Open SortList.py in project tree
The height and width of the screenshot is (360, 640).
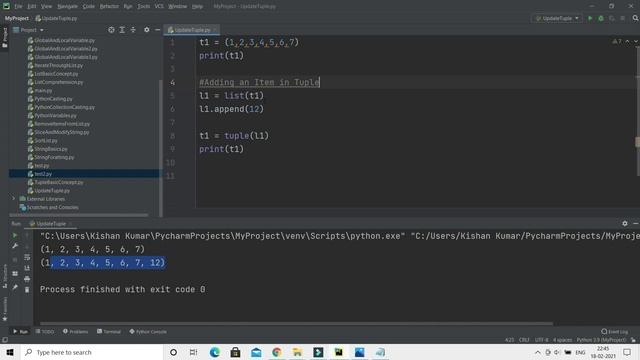46,140
